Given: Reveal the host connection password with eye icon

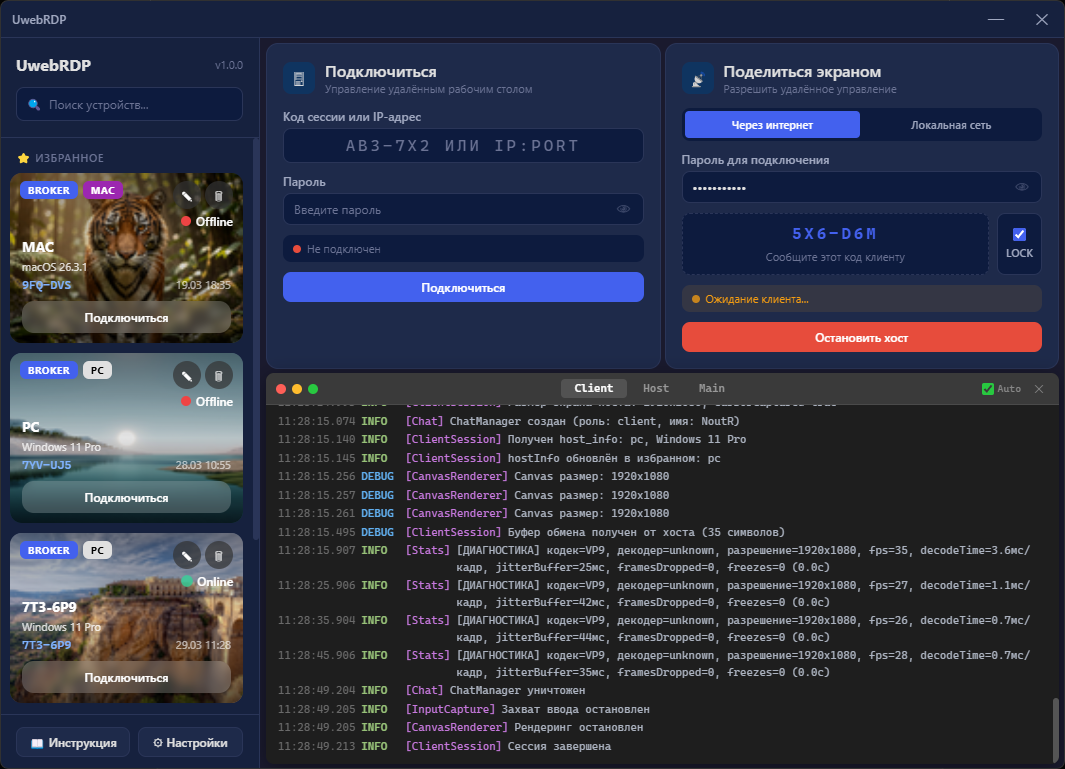Looking at the screenshot, I should click(x=1022, y=186).
